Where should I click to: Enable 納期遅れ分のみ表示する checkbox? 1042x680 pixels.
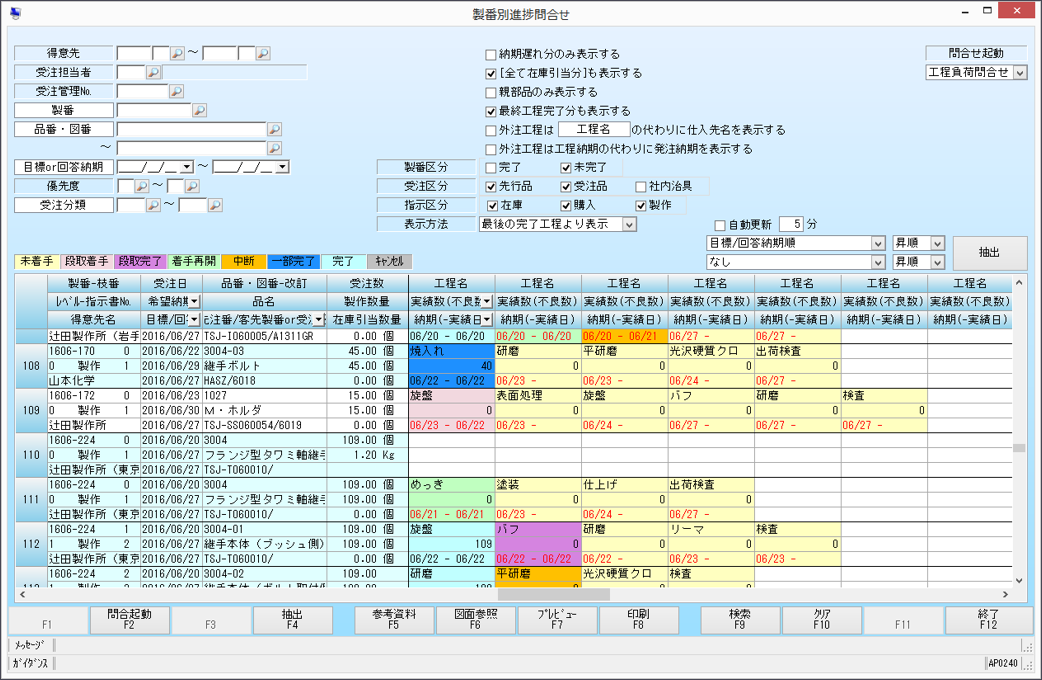coord(491,54)
